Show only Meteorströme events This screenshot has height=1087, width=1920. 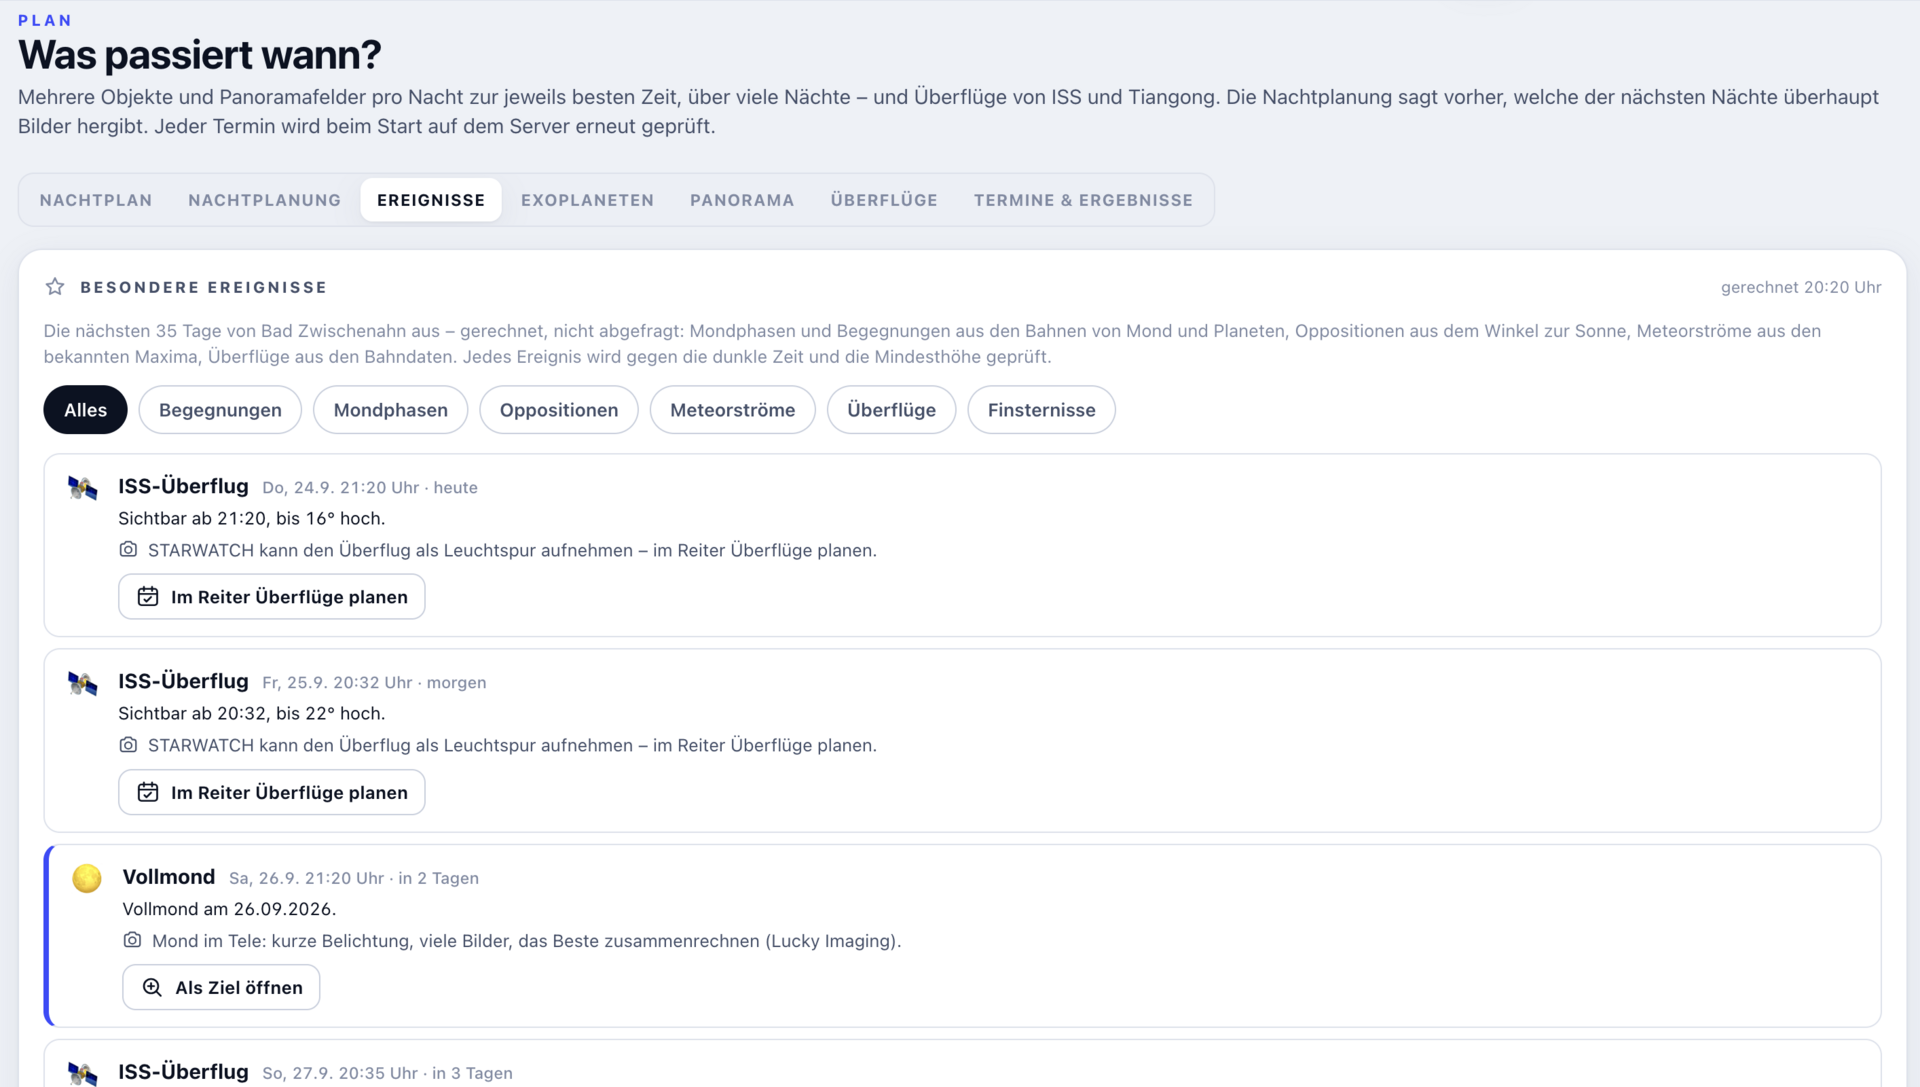pyautogui.click(x=733, y=410)
